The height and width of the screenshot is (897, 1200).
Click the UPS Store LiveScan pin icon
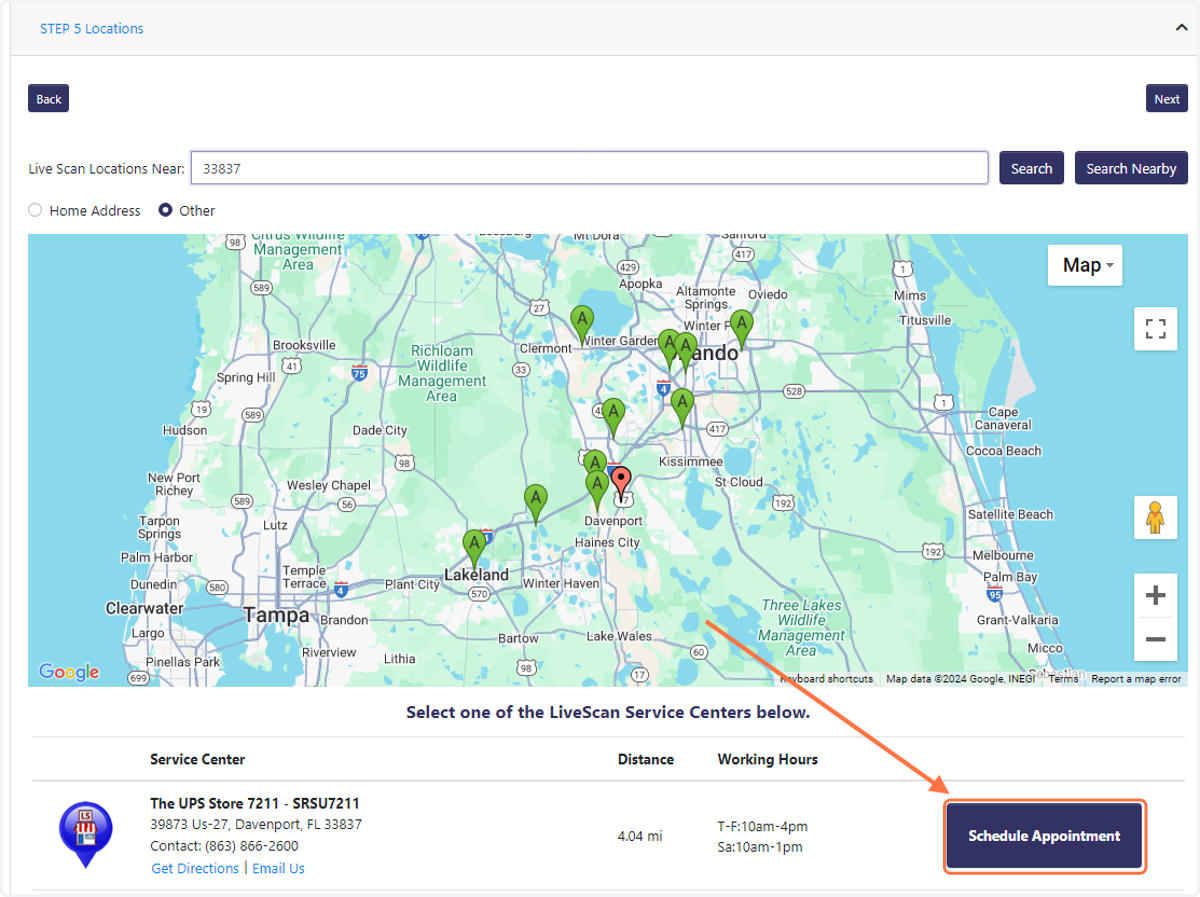[x=85, y=832]
